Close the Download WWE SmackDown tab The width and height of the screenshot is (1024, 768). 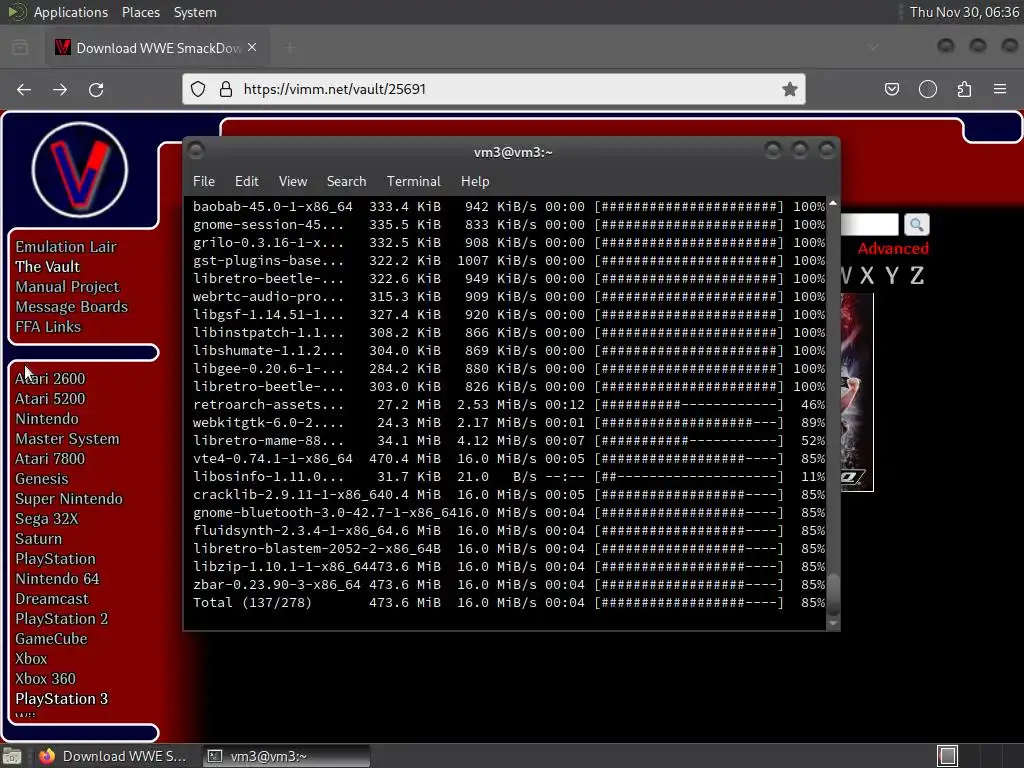(252, 48)
